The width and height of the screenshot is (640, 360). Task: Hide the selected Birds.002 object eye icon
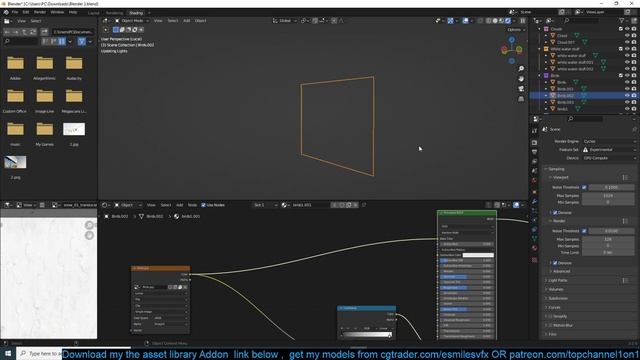click(627, 96)
